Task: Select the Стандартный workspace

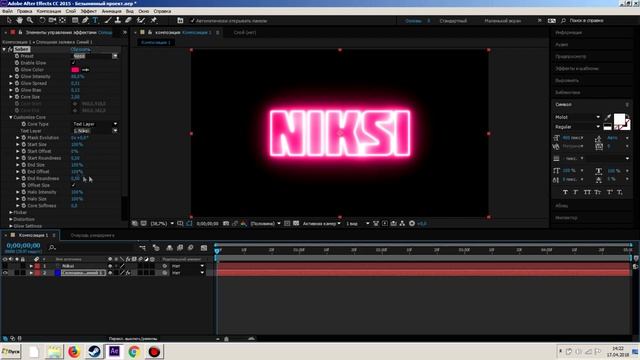Action: 453,20
